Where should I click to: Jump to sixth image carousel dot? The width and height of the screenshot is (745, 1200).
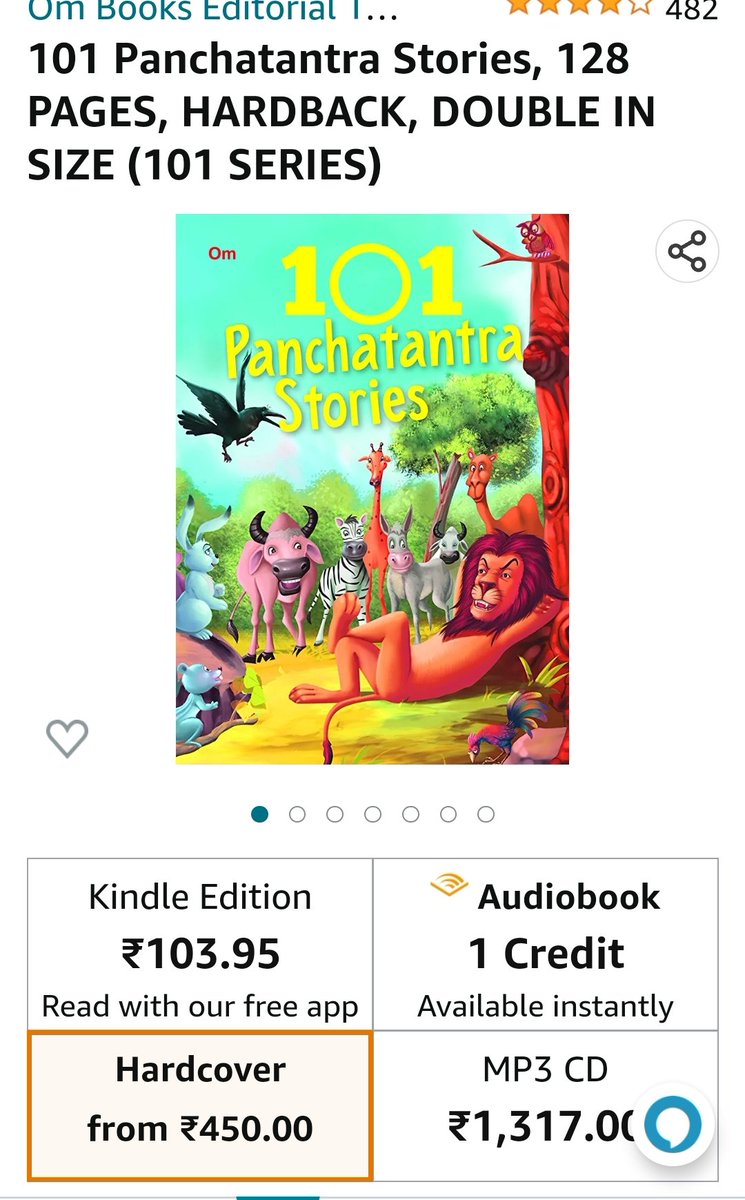pos(448,814)
